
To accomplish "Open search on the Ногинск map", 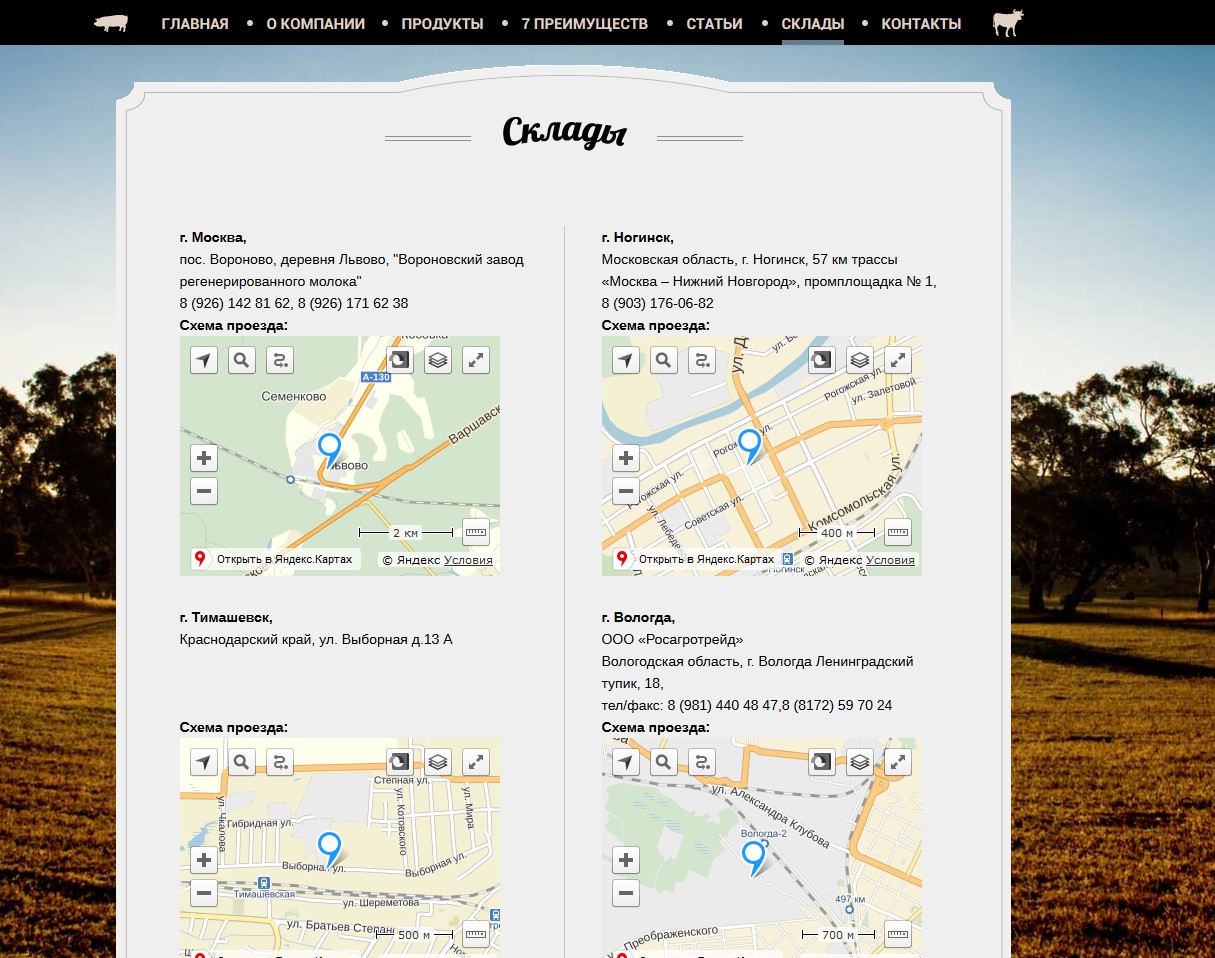I will (x=664, y=360).
